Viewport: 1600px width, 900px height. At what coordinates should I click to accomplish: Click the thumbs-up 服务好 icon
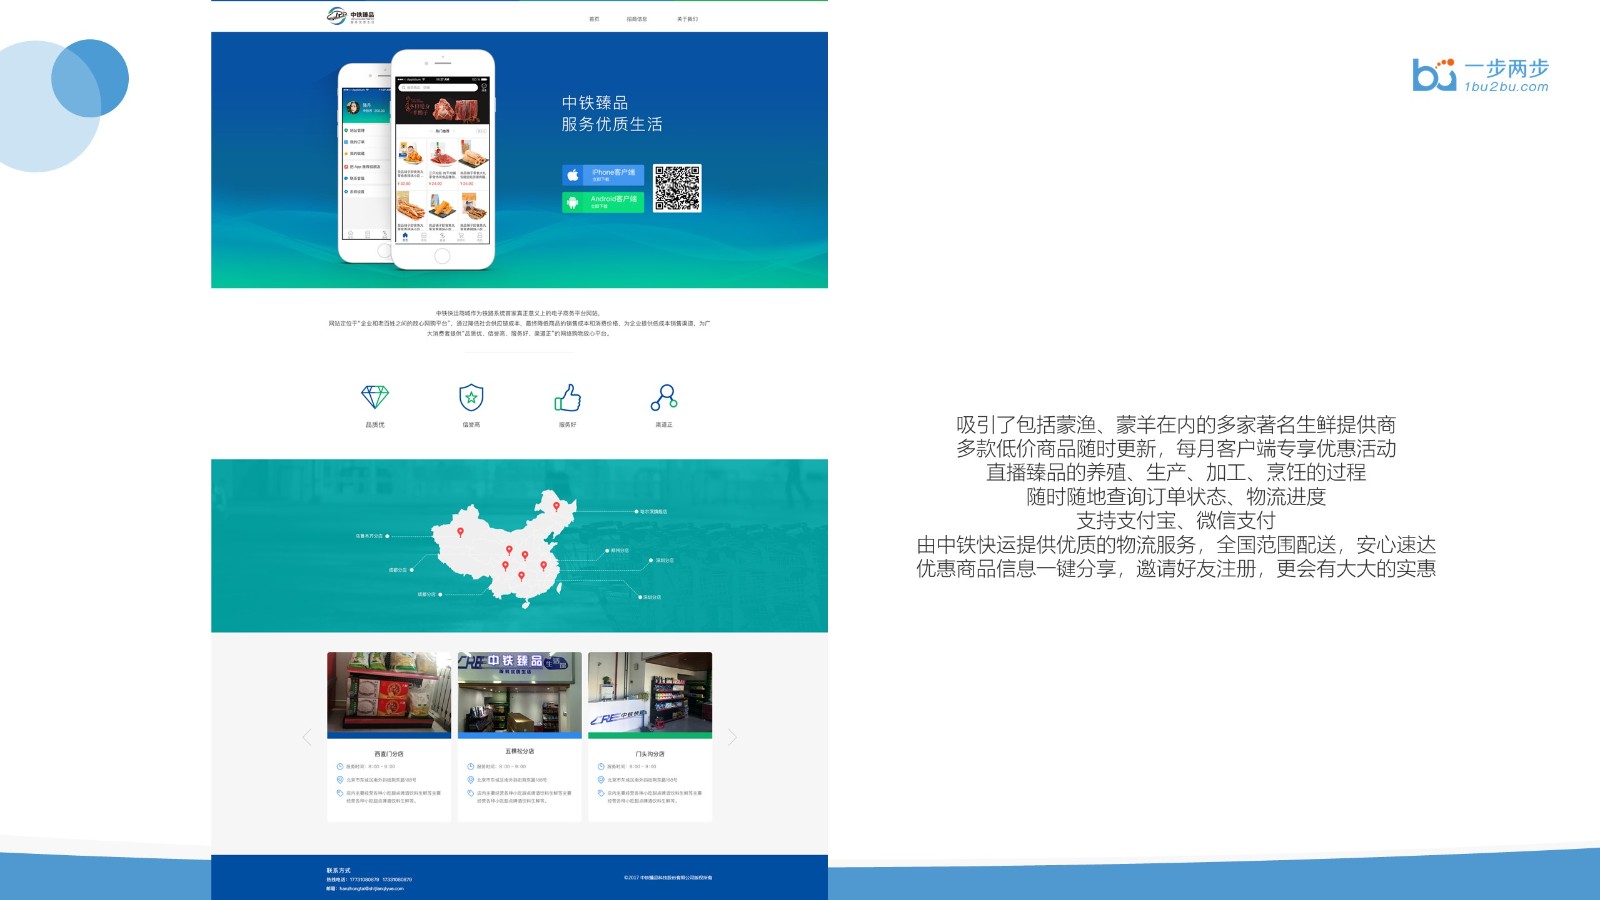coord(568,397)
